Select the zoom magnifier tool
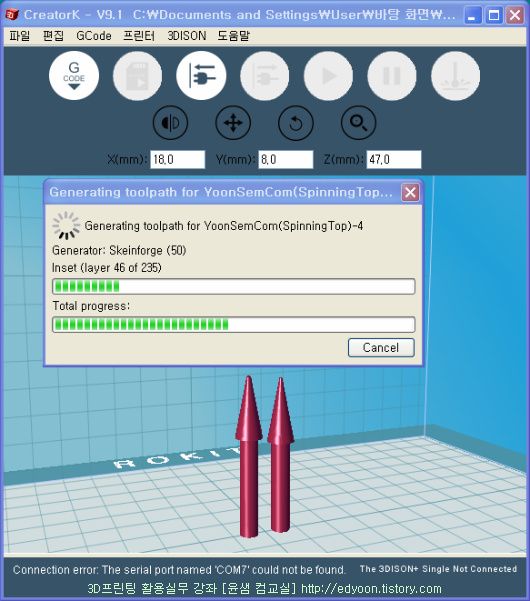530x601 pixels. pos(358,123)
